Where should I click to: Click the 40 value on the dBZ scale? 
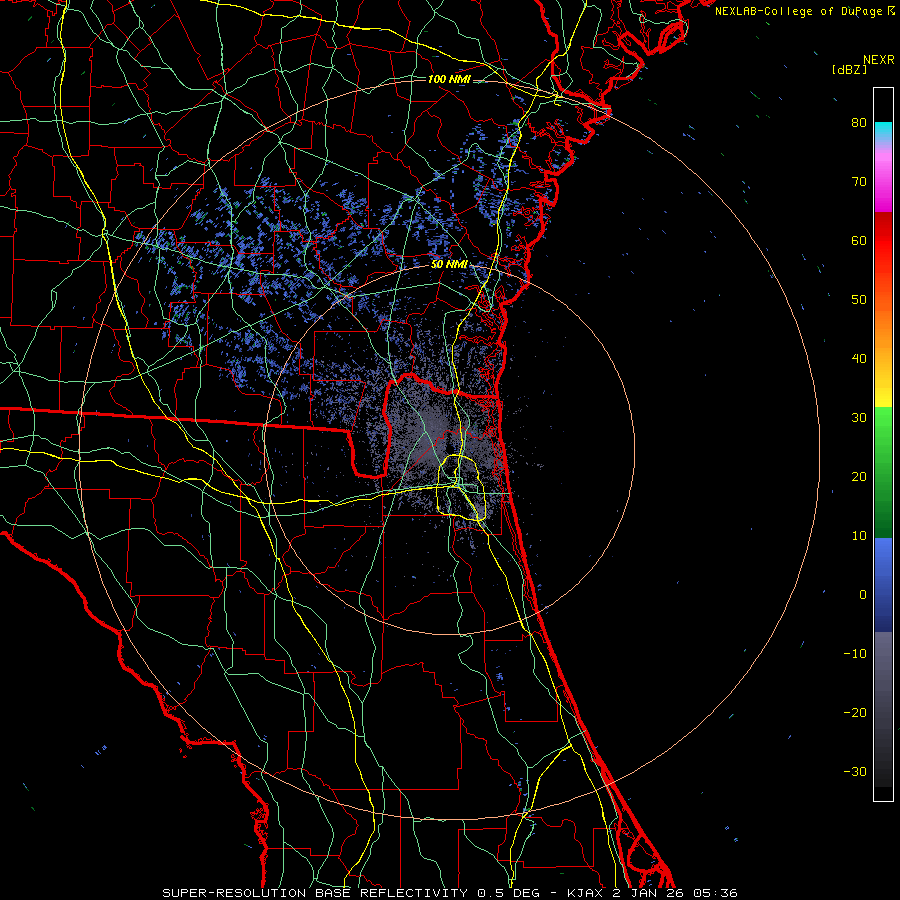(x=859, y=359)
